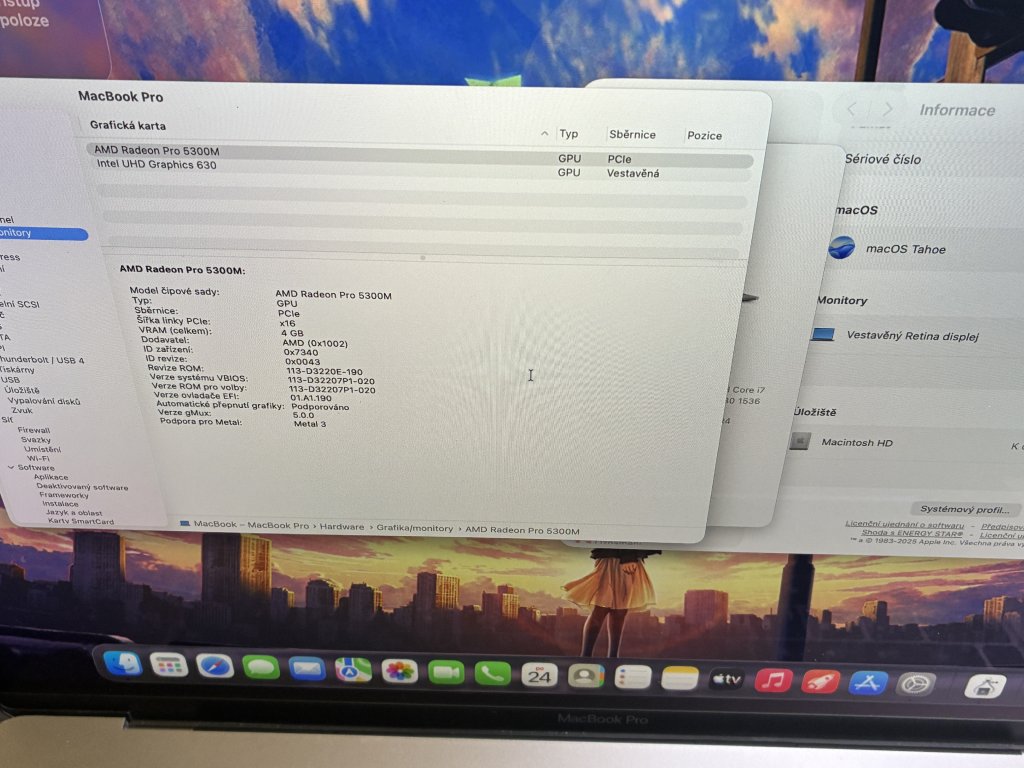Open the Licenční ujednání o softwaru link
1024x768 pixels.
coord(904,524)
